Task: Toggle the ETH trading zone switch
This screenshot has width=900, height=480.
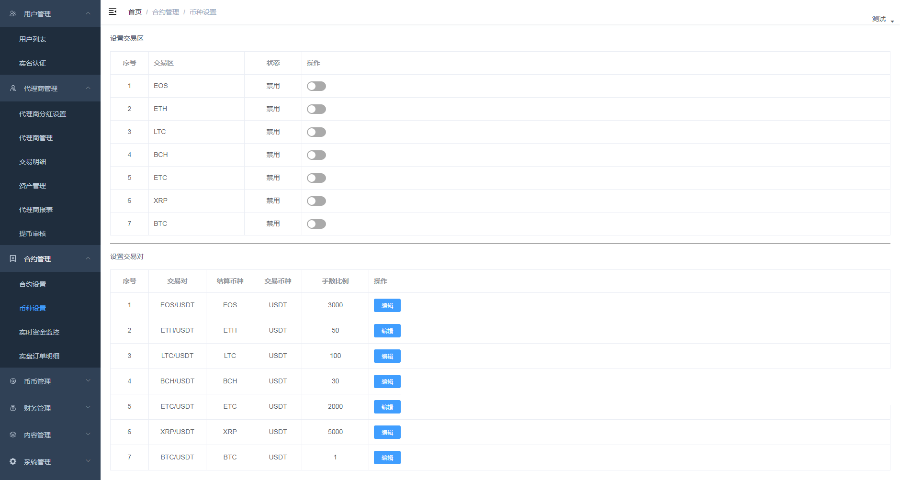Action: [x=316, y=109]
